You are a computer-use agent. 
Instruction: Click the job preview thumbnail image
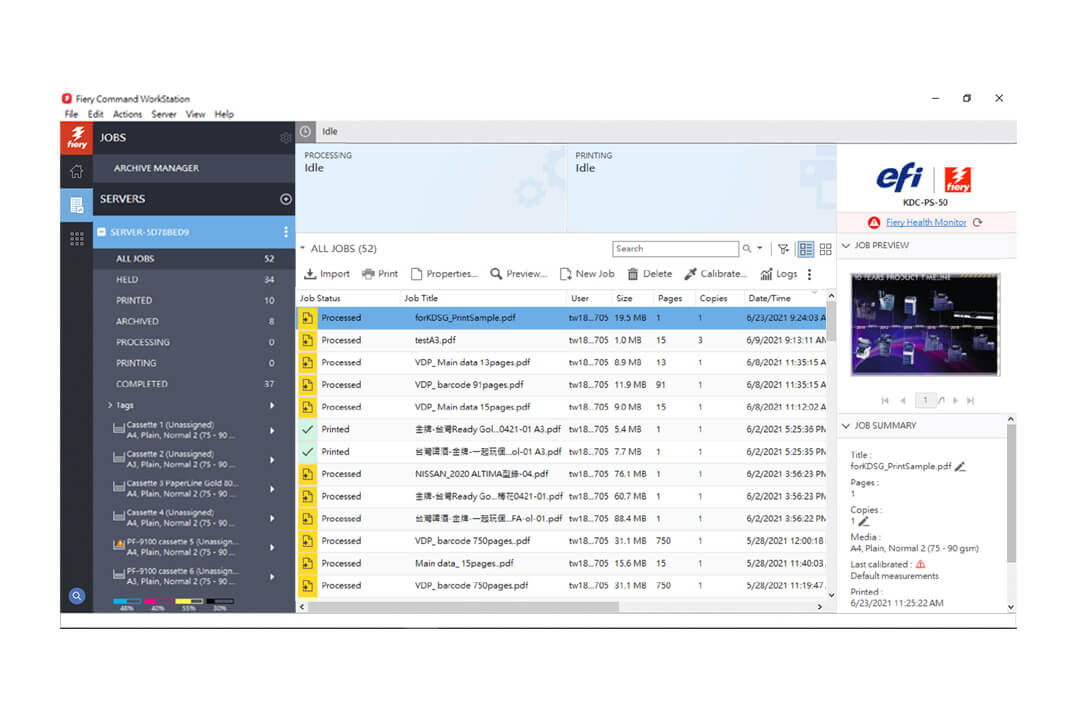click(925, 325)
